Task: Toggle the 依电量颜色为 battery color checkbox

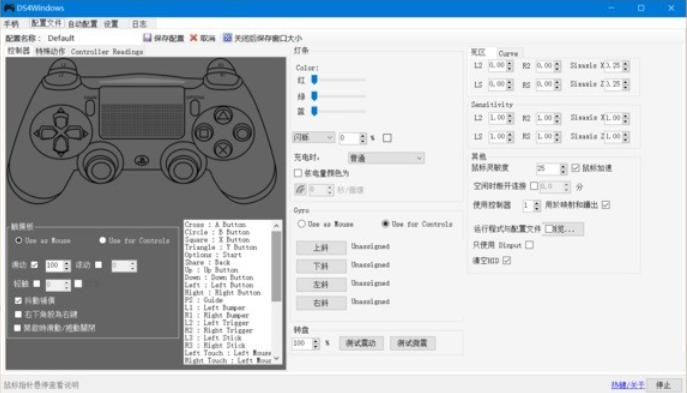Action: click(298, 173)
